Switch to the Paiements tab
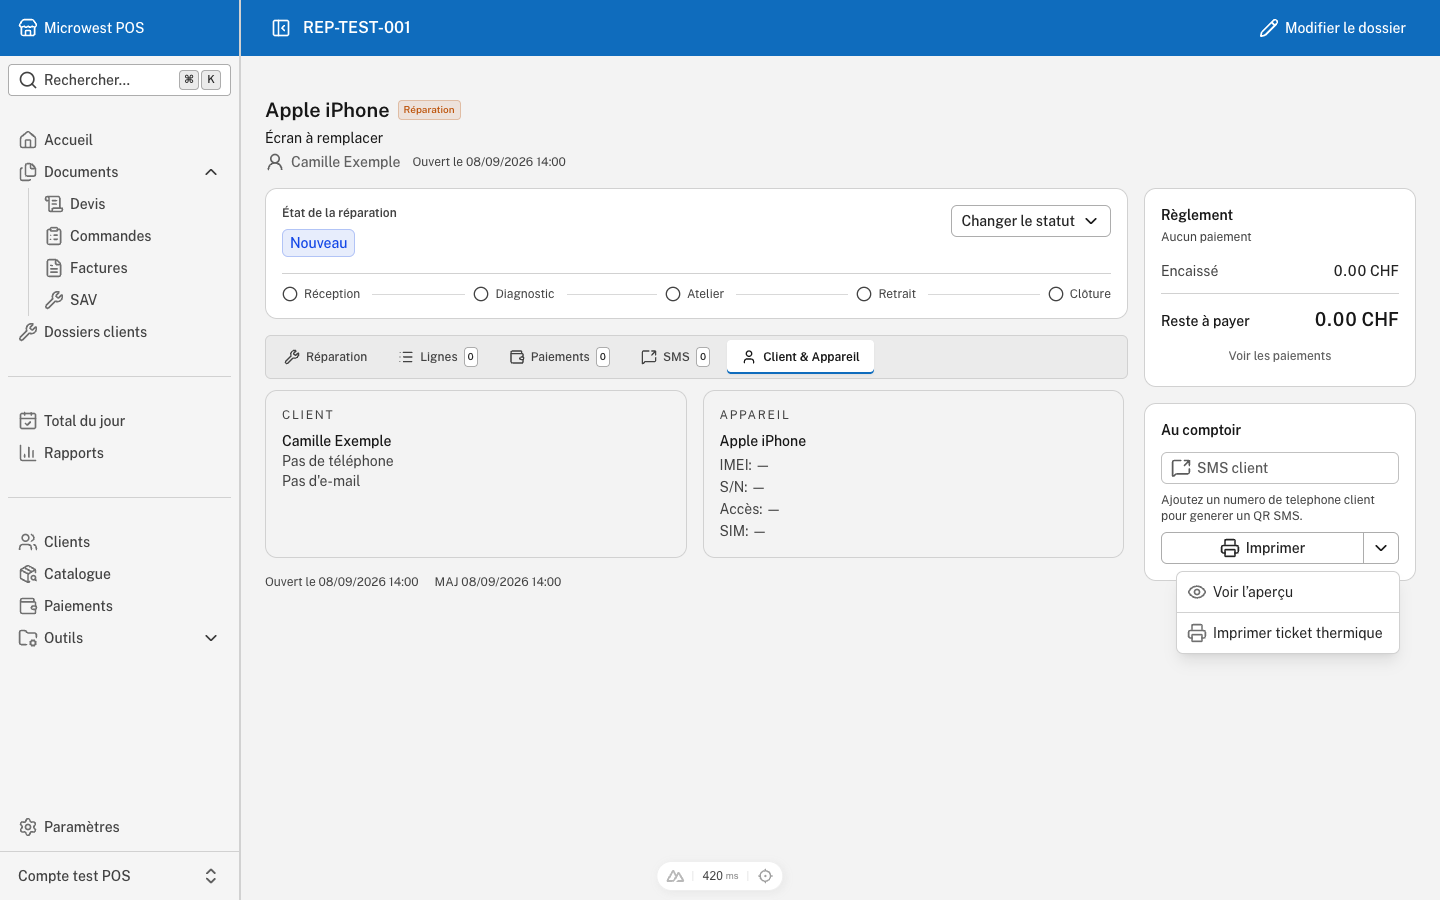Viewport: 1440px width, 900px height. tap(559, 357)
